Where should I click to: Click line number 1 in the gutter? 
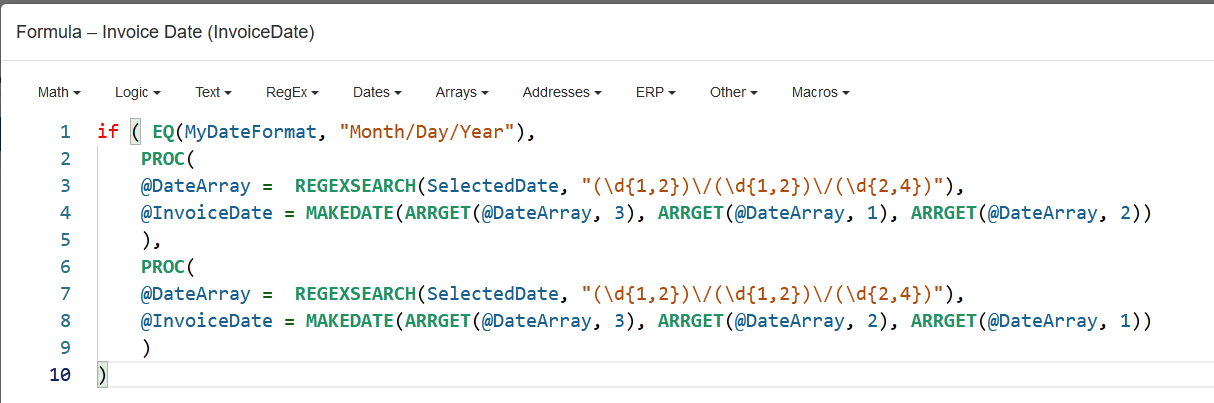pos(65,132)
